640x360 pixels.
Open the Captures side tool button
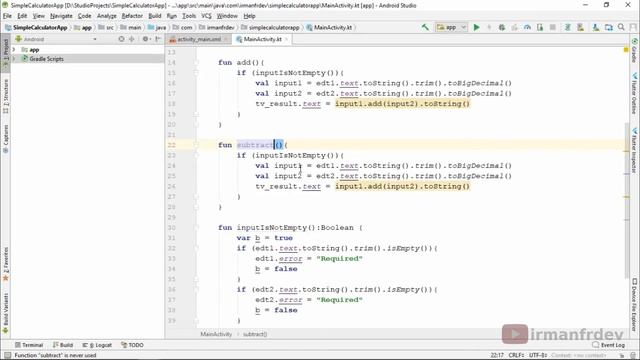pyautogui.click(x=6, y=139)
